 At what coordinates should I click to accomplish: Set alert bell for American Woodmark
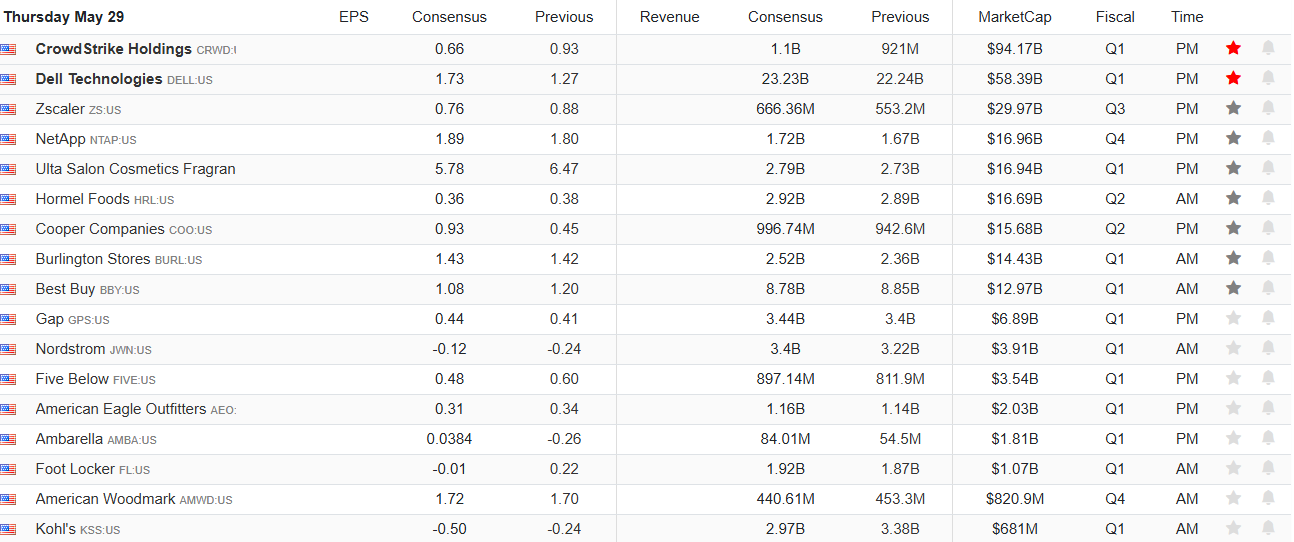point(1268,498)
